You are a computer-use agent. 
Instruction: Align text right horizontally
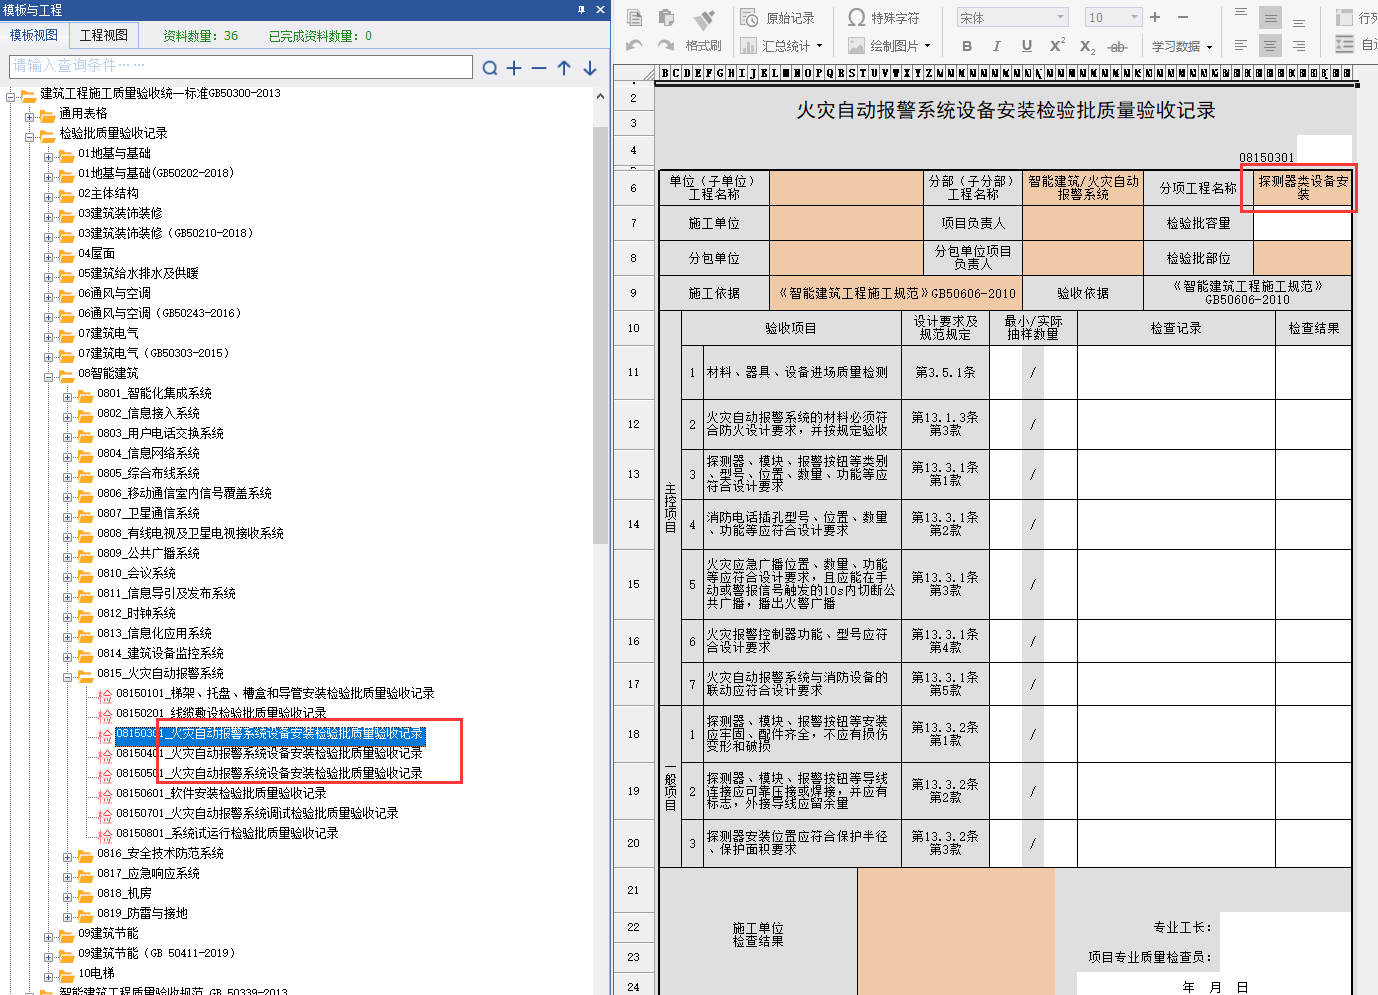[x=1299, y=45]
